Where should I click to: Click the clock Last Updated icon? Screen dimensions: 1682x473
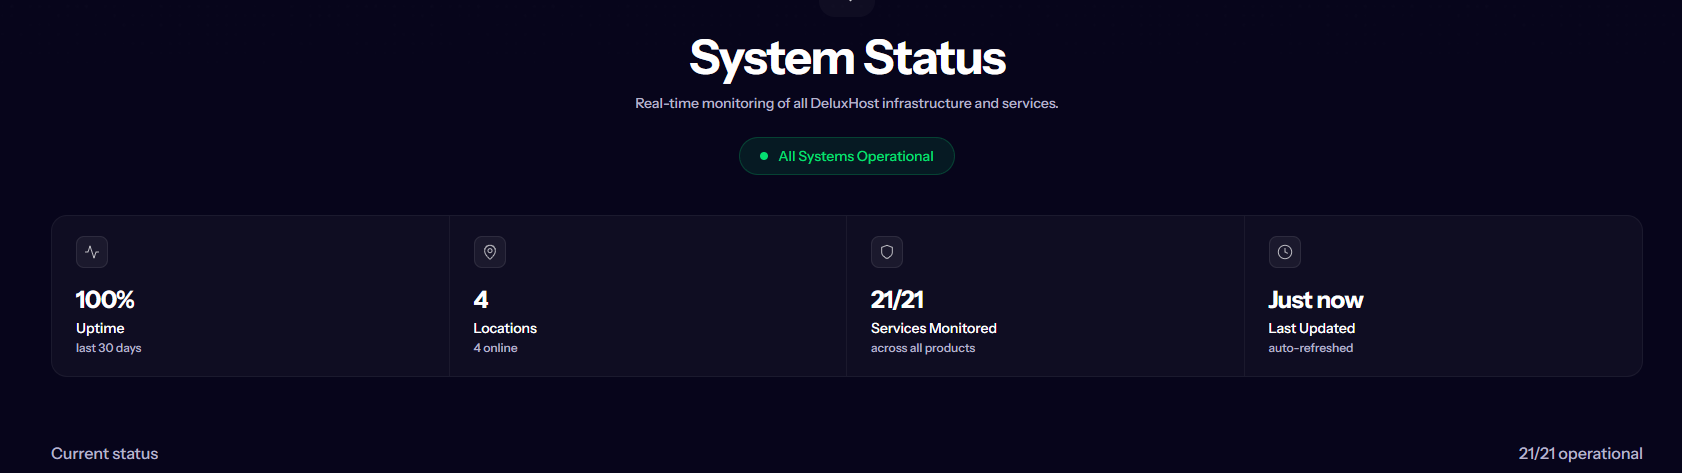point(1285,252)
